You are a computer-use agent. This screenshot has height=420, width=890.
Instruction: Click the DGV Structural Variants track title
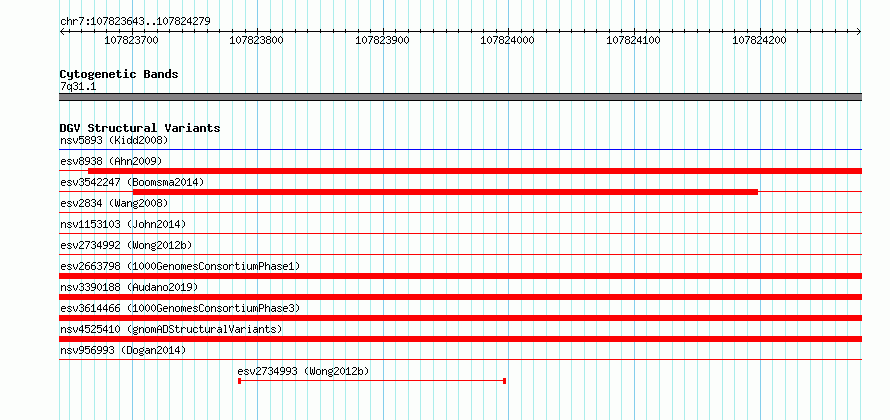tap(140, 128)
